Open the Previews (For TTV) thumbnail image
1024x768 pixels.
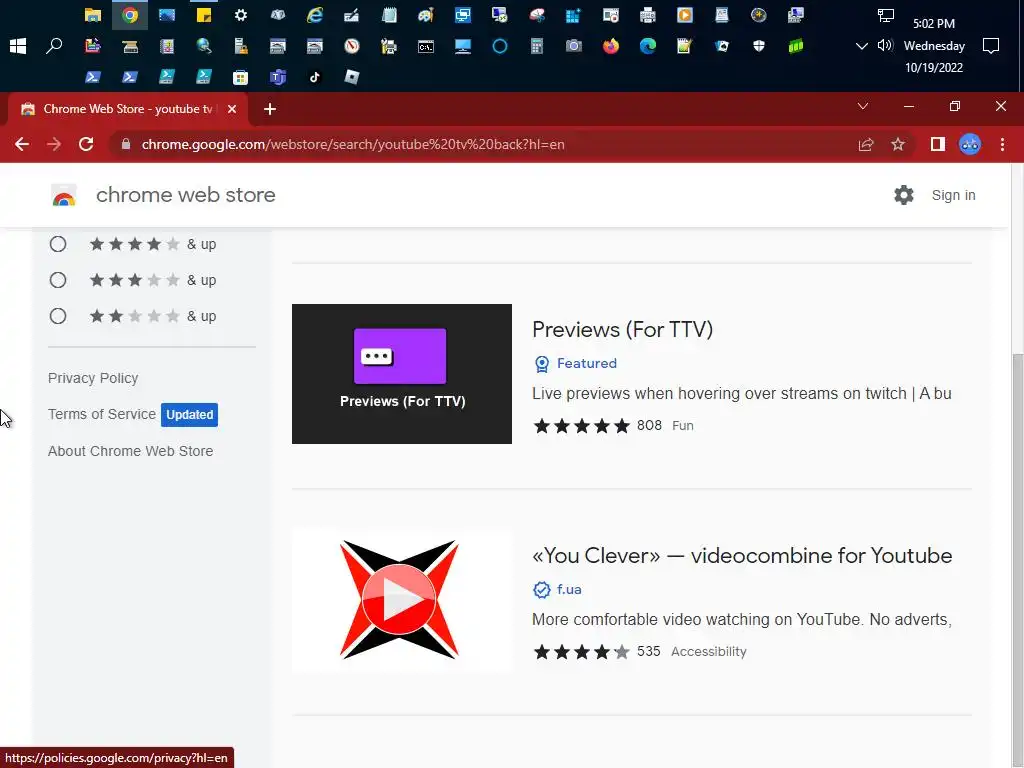click(x=402, y=374)
